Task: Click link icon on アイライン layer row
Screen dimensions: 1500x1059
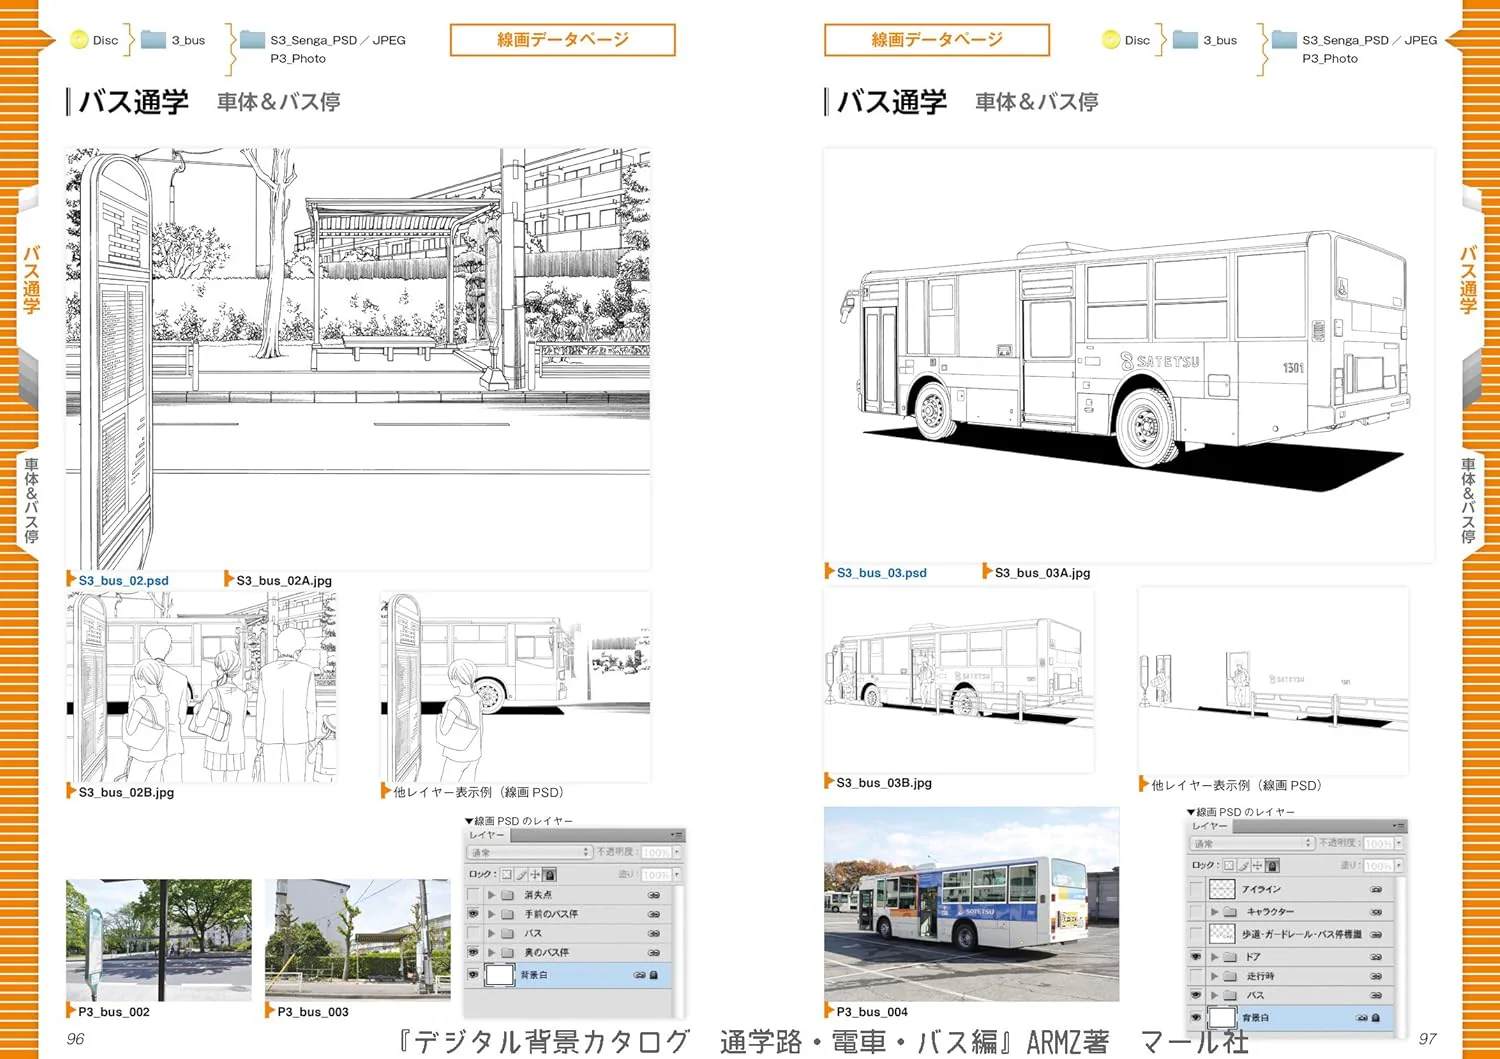Action: pyautogui.click(x=1375, y=889)
